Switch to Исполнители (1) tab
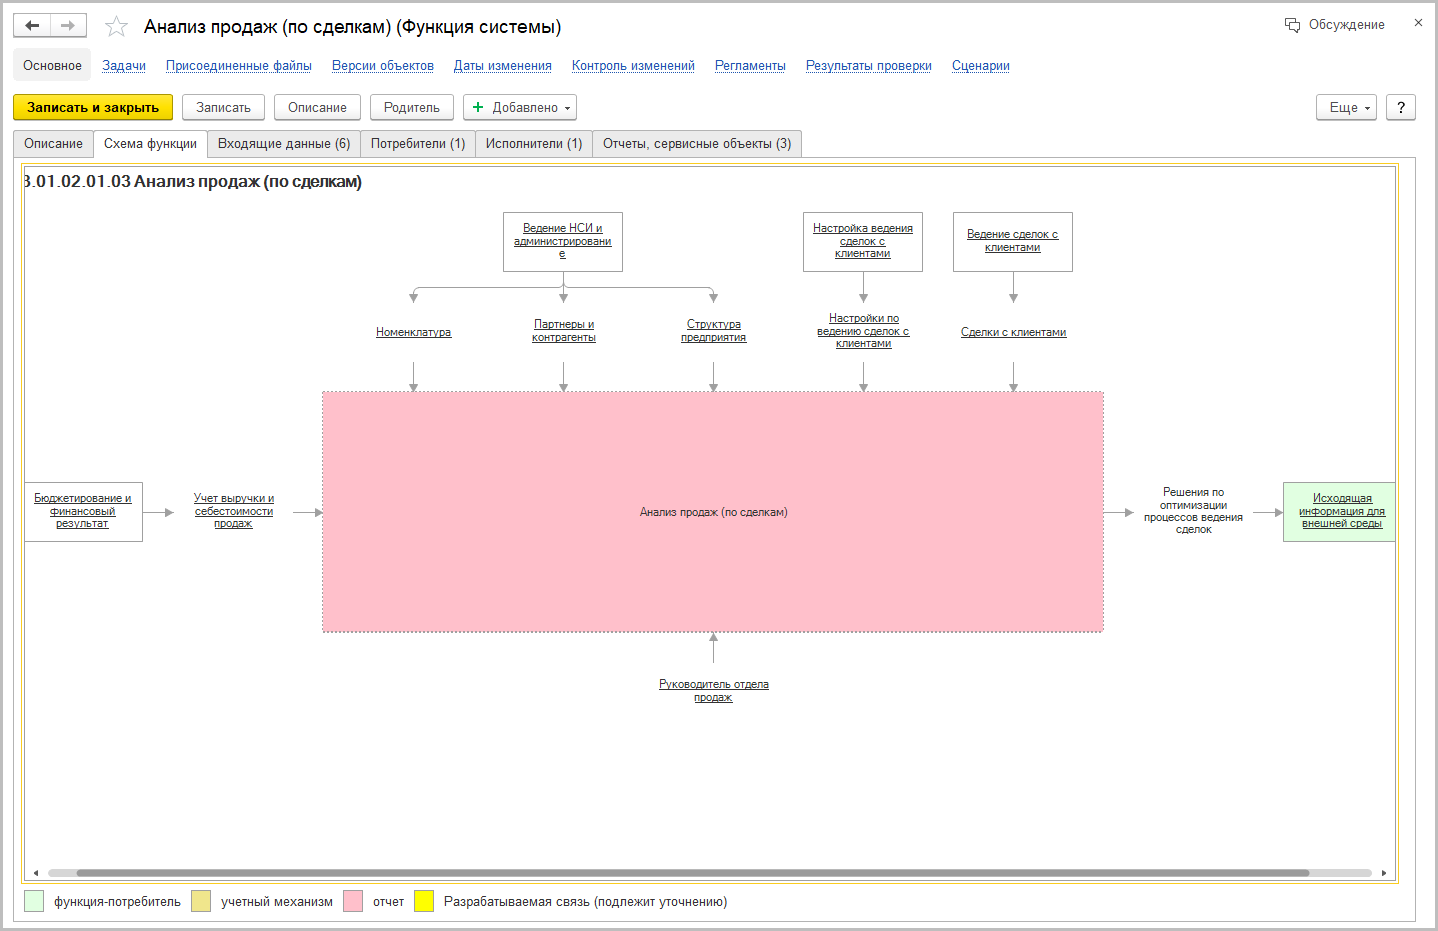The width and height of the screenshot is (1438, 931). [534, 144]
